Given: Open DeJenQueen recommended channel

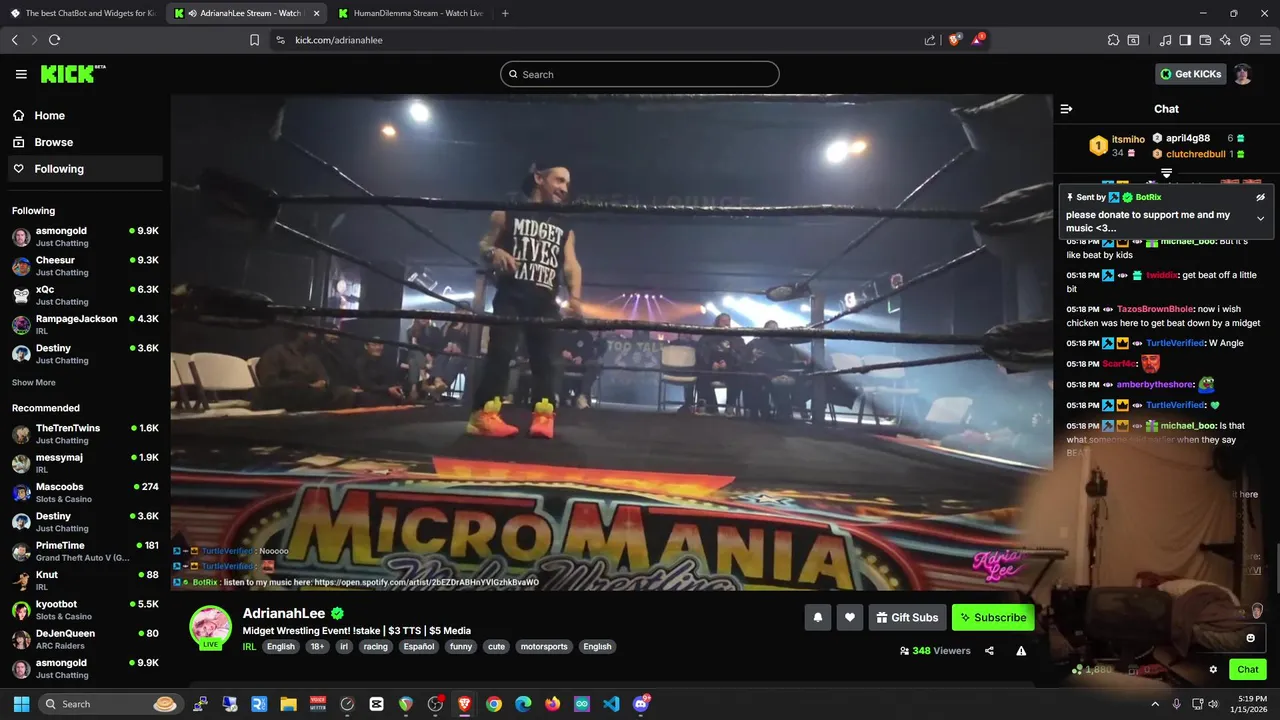Looking at the screenshot, I should click(x=86, y=639).
